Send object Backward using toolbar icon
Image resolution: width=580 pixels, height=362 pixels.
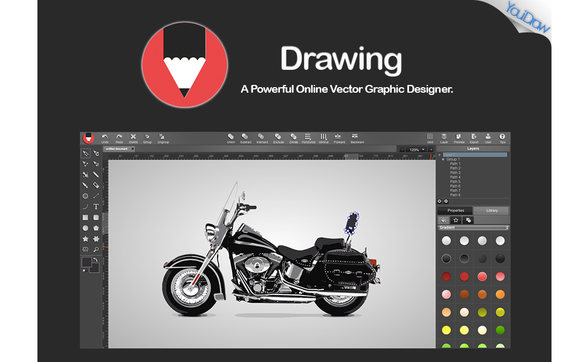[x=355, y=137]
